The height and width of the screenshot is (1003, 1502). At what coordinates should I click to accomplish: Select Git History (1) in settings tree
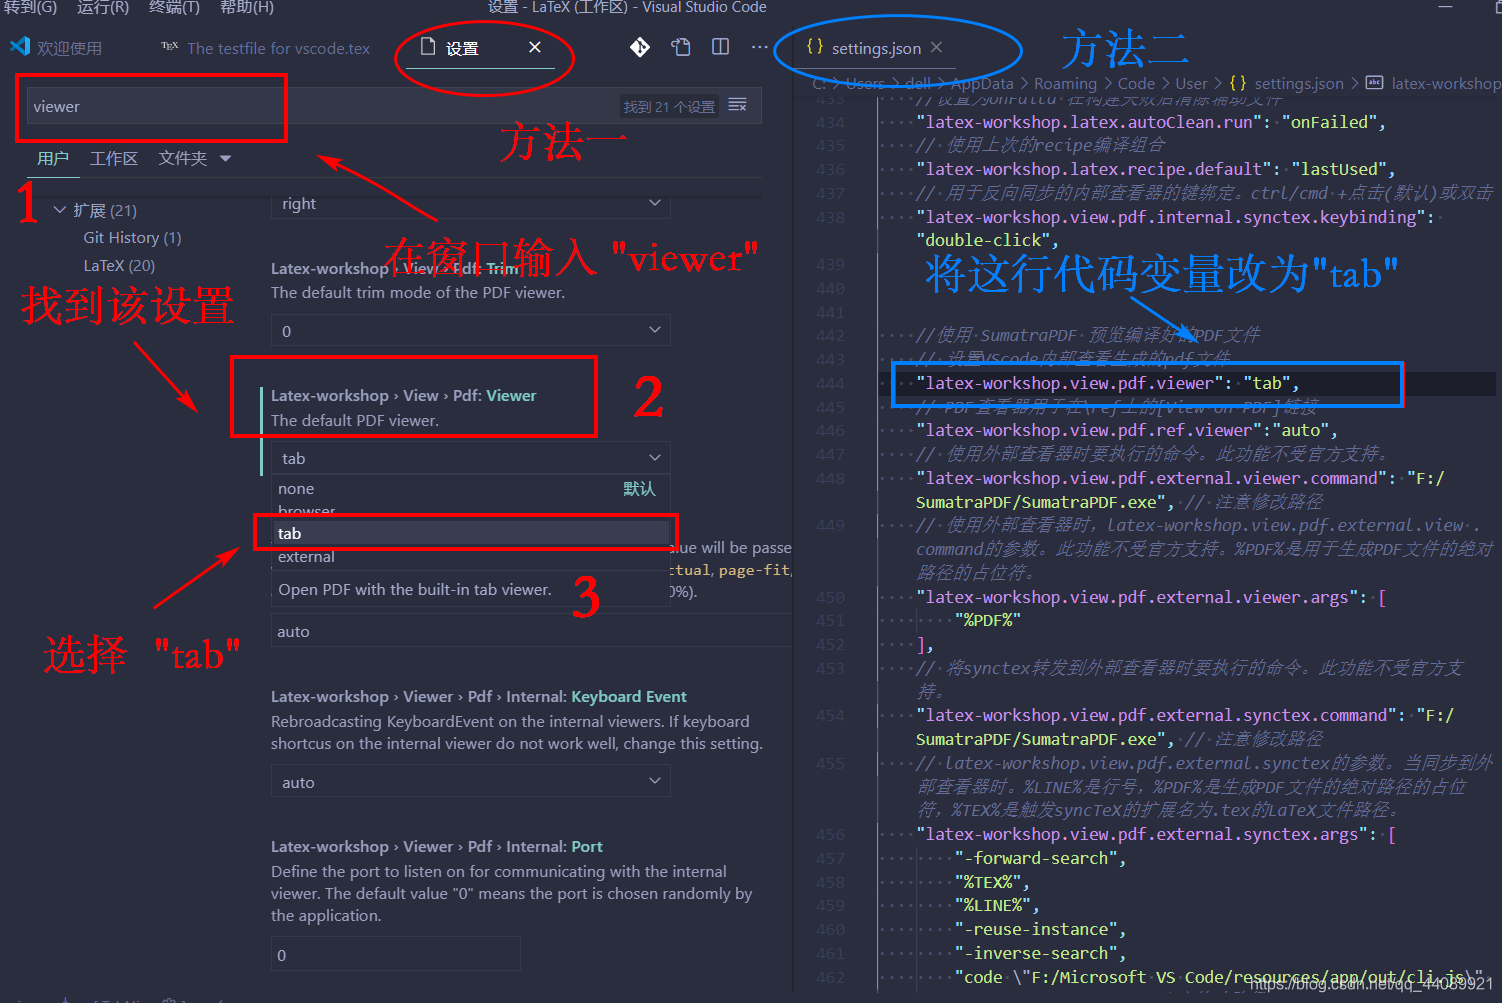132,237
